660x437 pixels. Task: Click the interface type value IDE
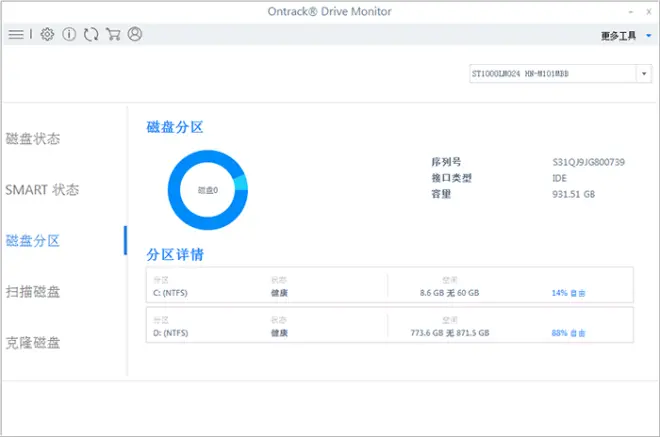559,178
